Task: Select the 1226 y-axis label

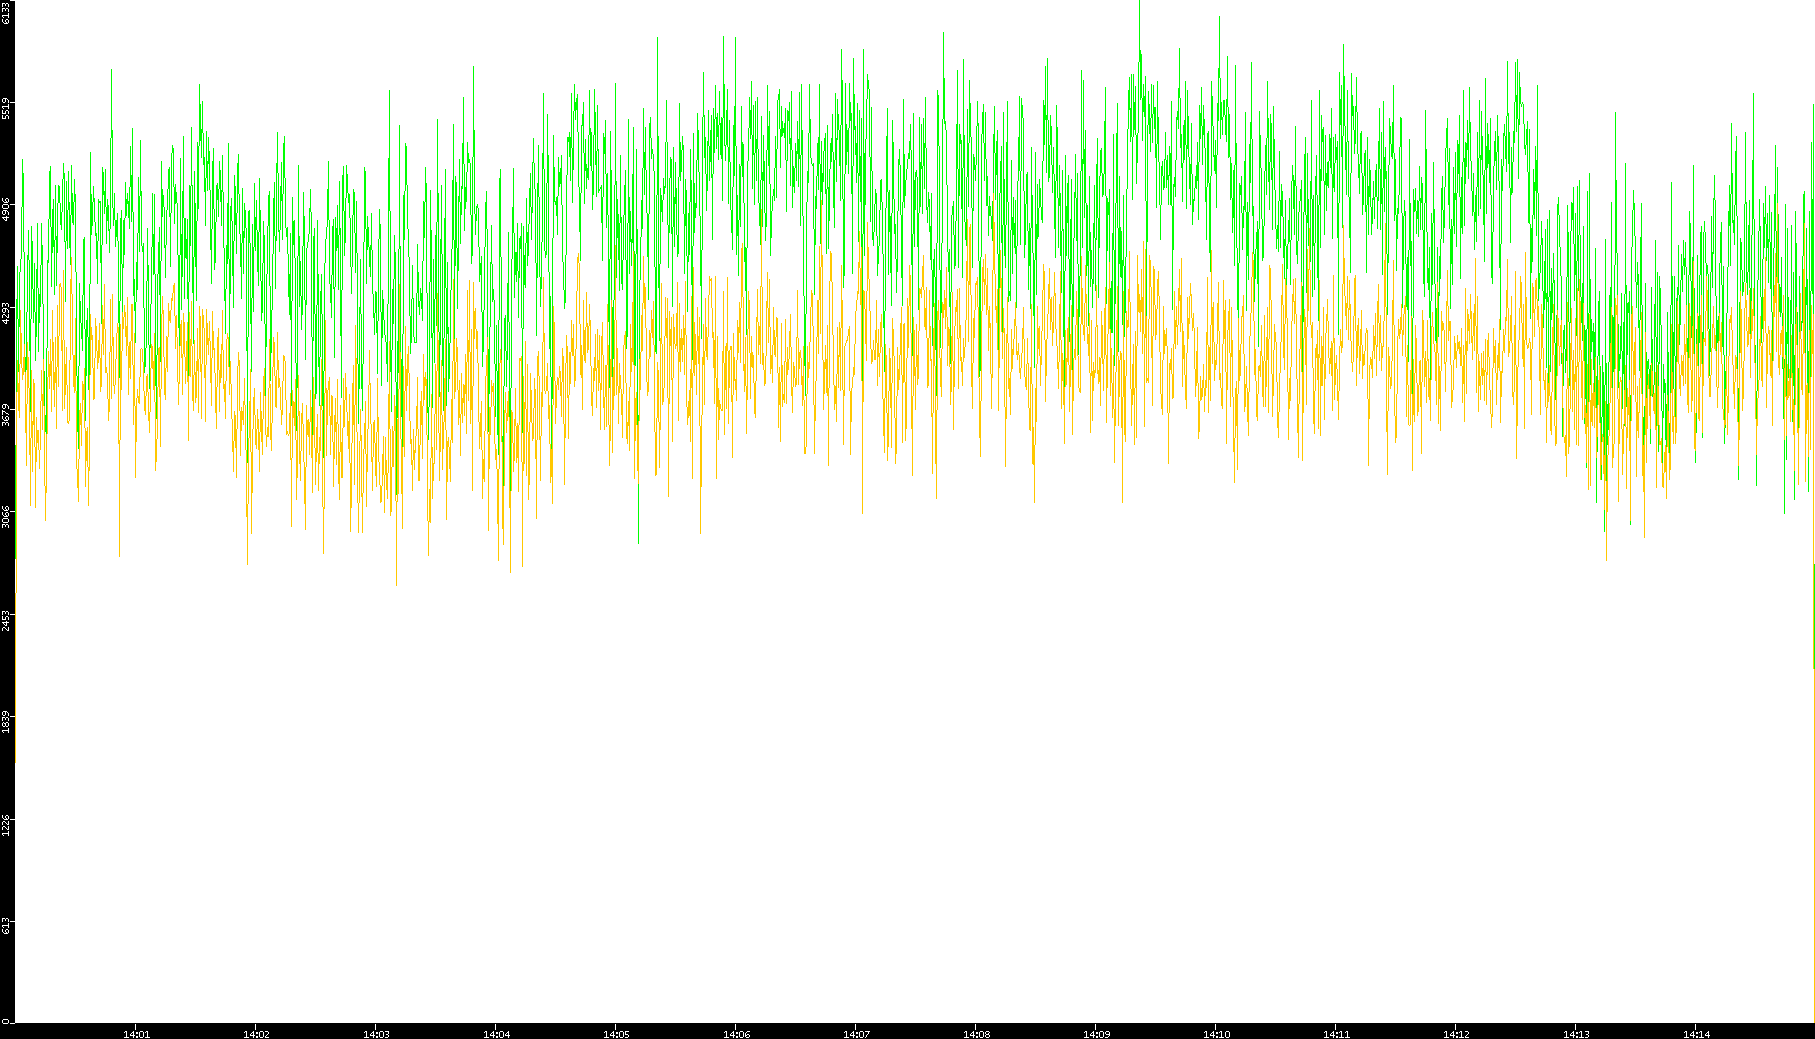Action: [x=7, y=824]
